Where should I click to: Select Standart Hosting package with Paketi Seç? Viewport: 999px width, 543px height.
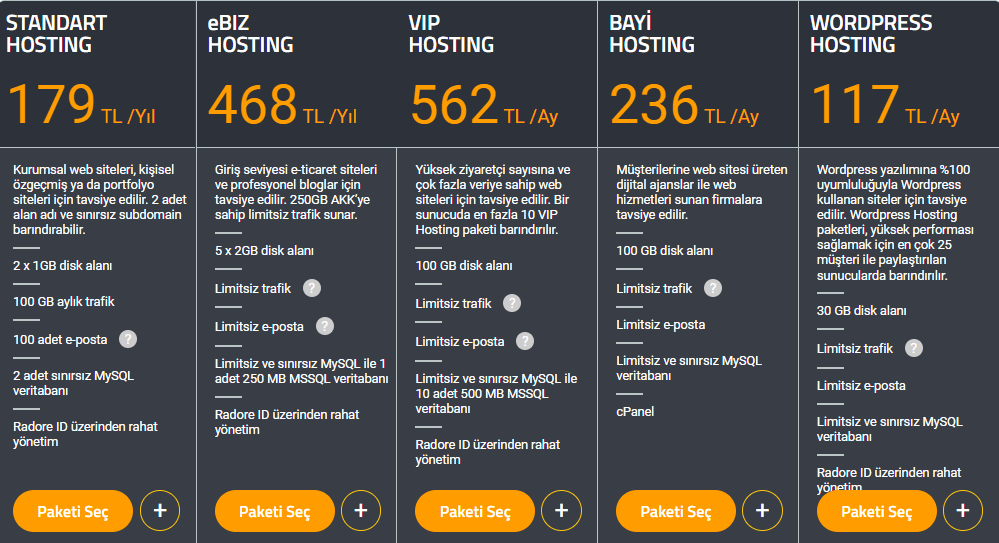tap(73, 511)
